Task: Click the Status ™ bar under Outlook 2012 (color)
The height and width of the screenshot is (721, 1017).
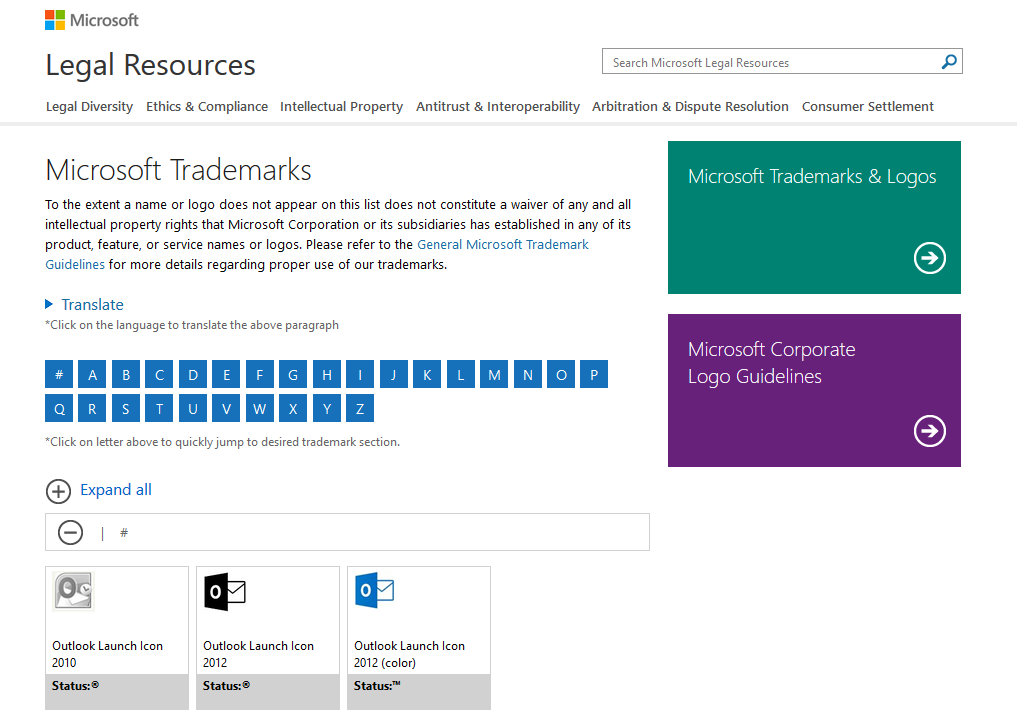Action: click(x=419, y=691)
